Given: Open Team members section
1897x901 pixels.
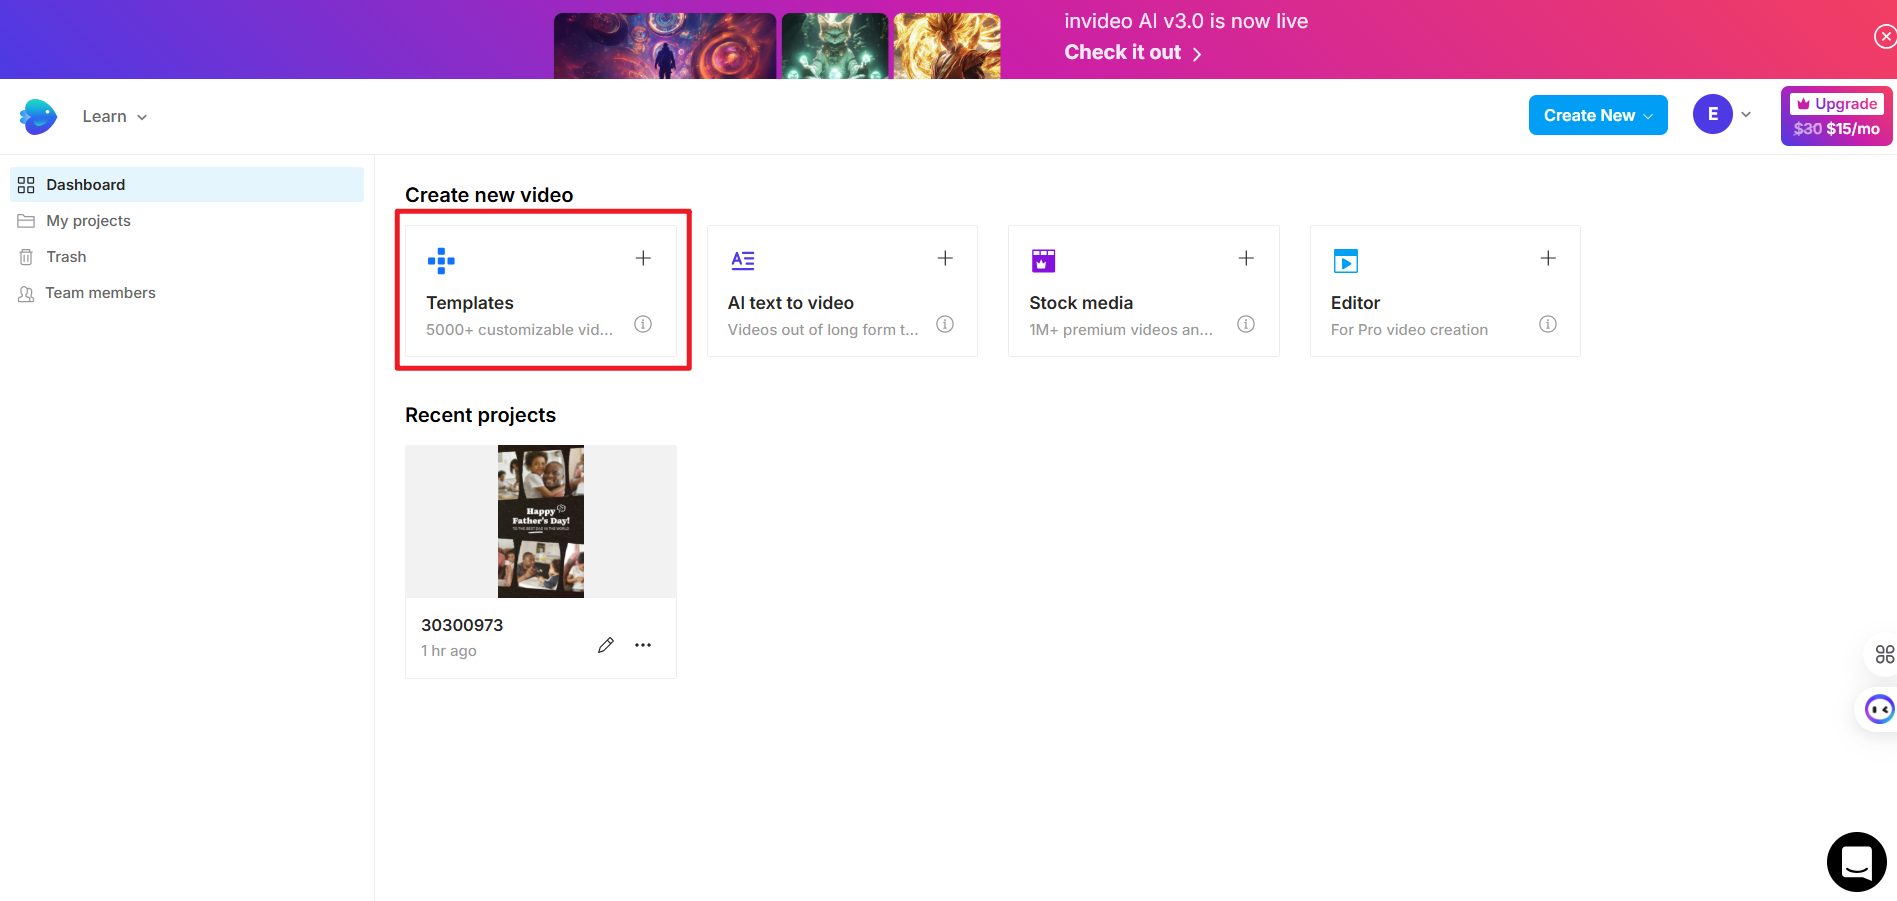Looking at the screenshot, I should click(99, 292).
